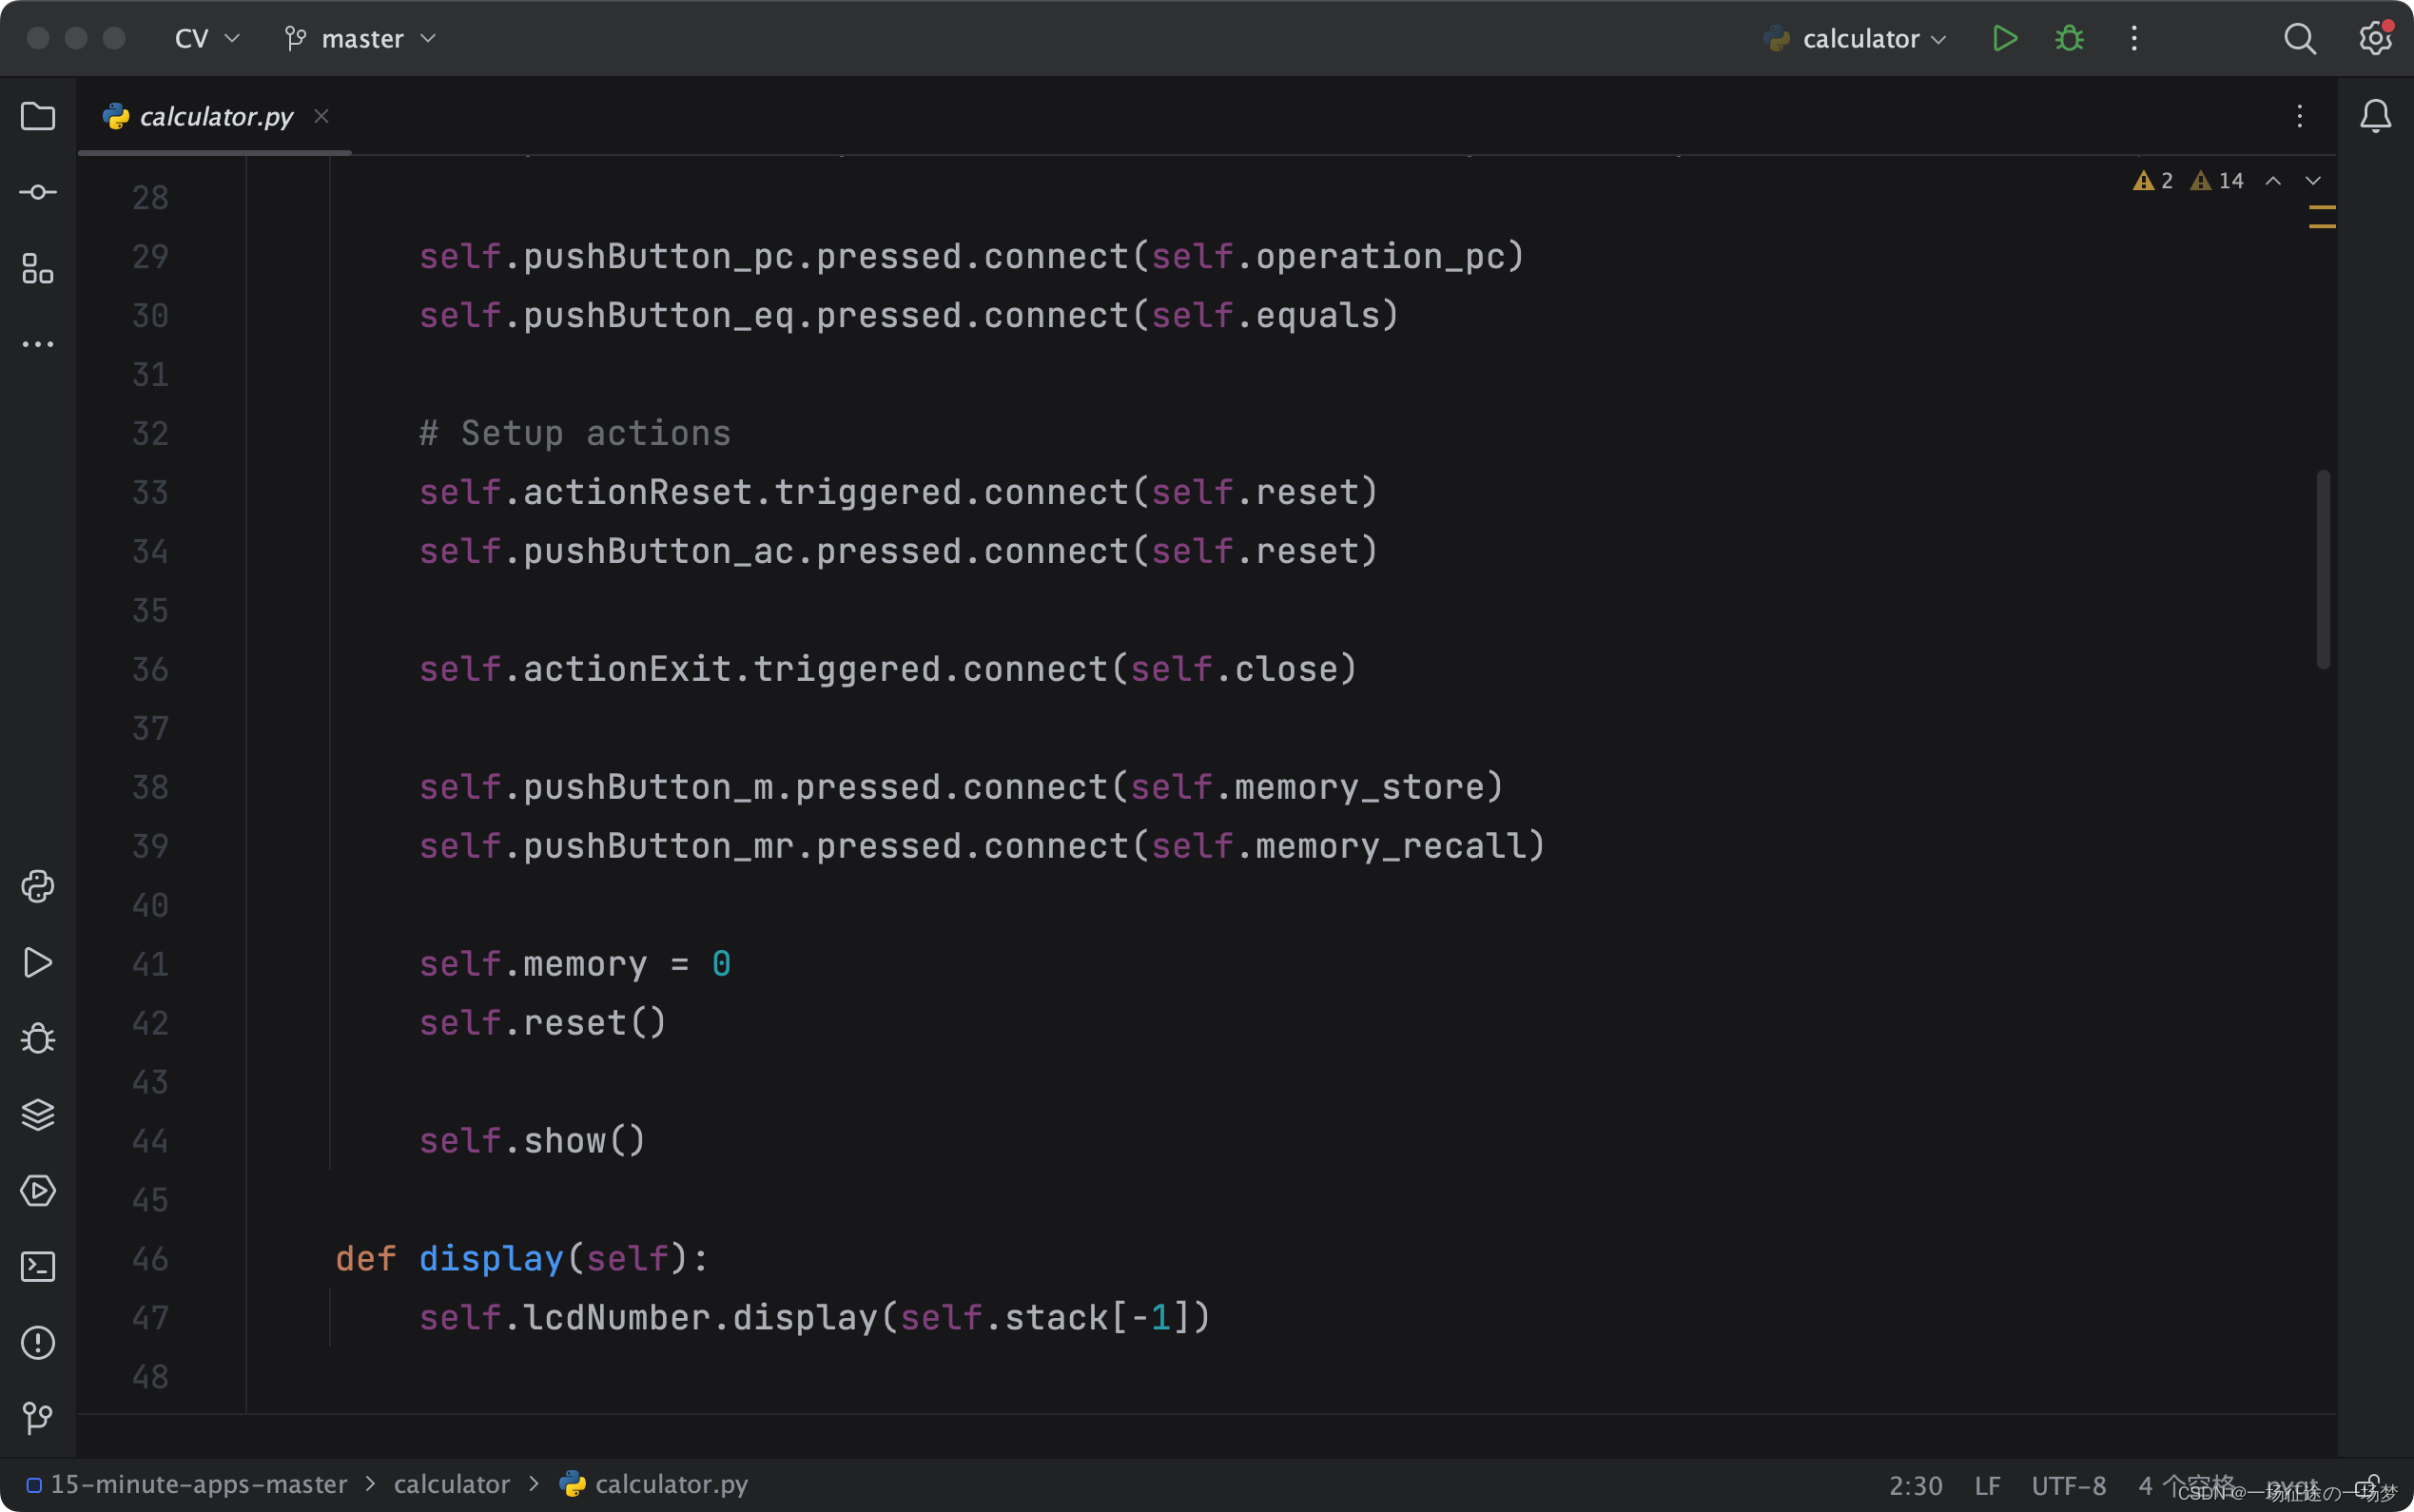
Task: Open the Python Console tool window
Action: [38, 886]
